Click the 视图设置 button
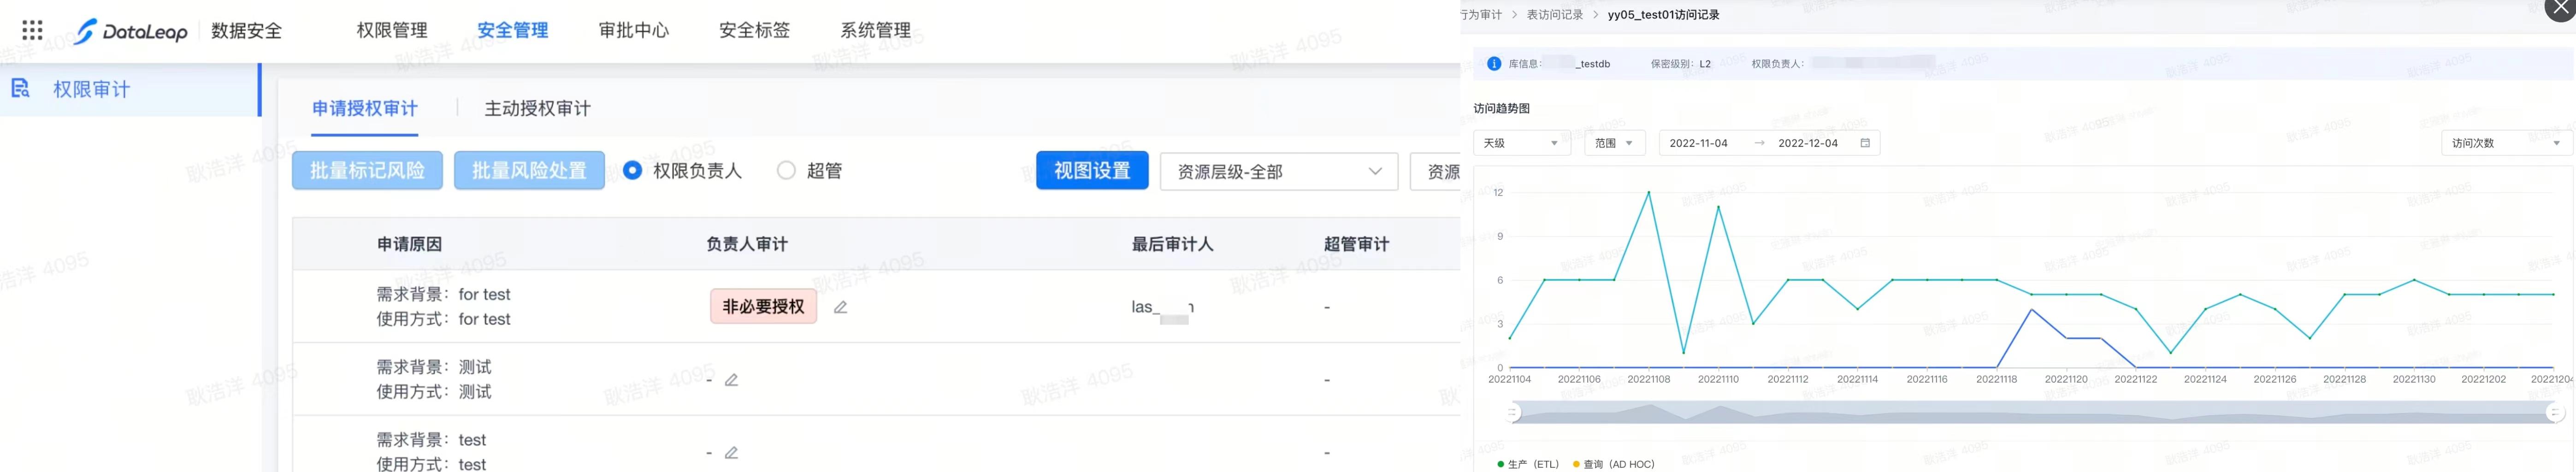Screen dimensions: 2576x472 1091,171
